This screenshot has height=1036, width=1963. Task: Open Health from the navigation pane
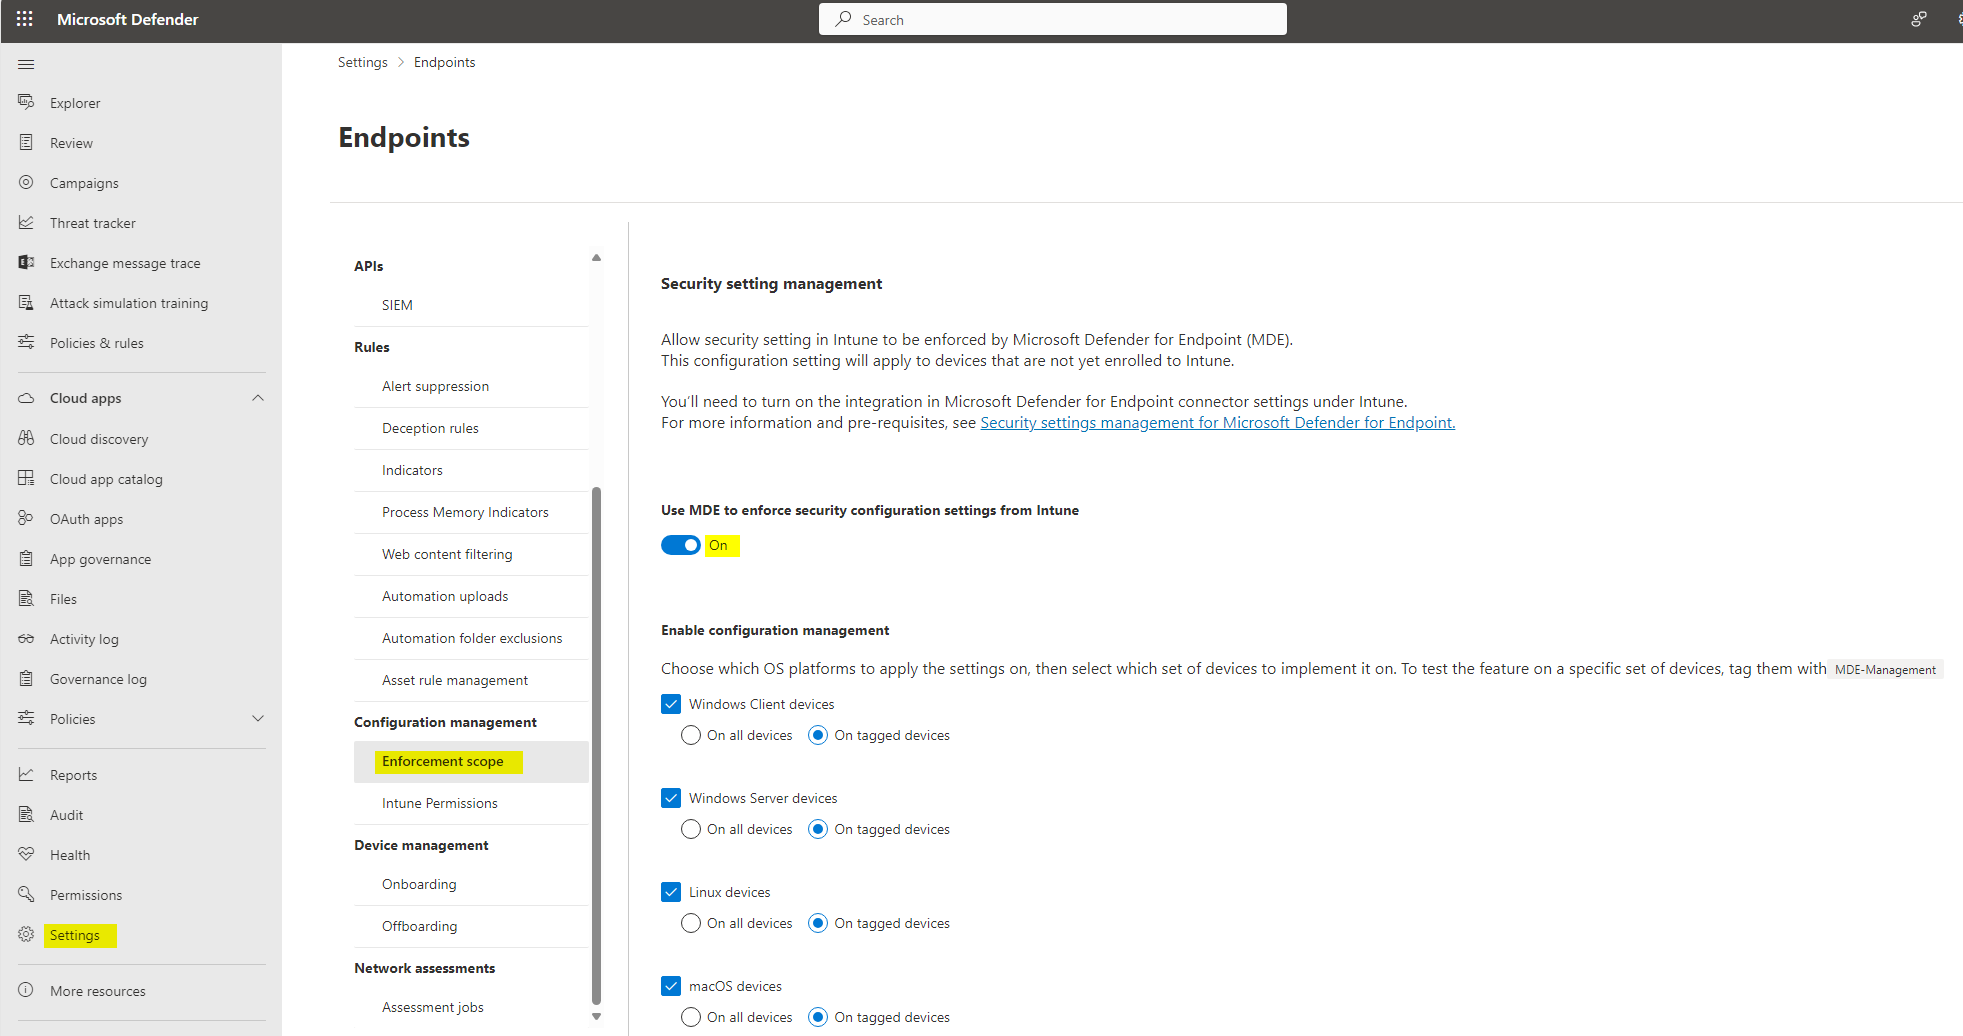(x=69, y=854)
